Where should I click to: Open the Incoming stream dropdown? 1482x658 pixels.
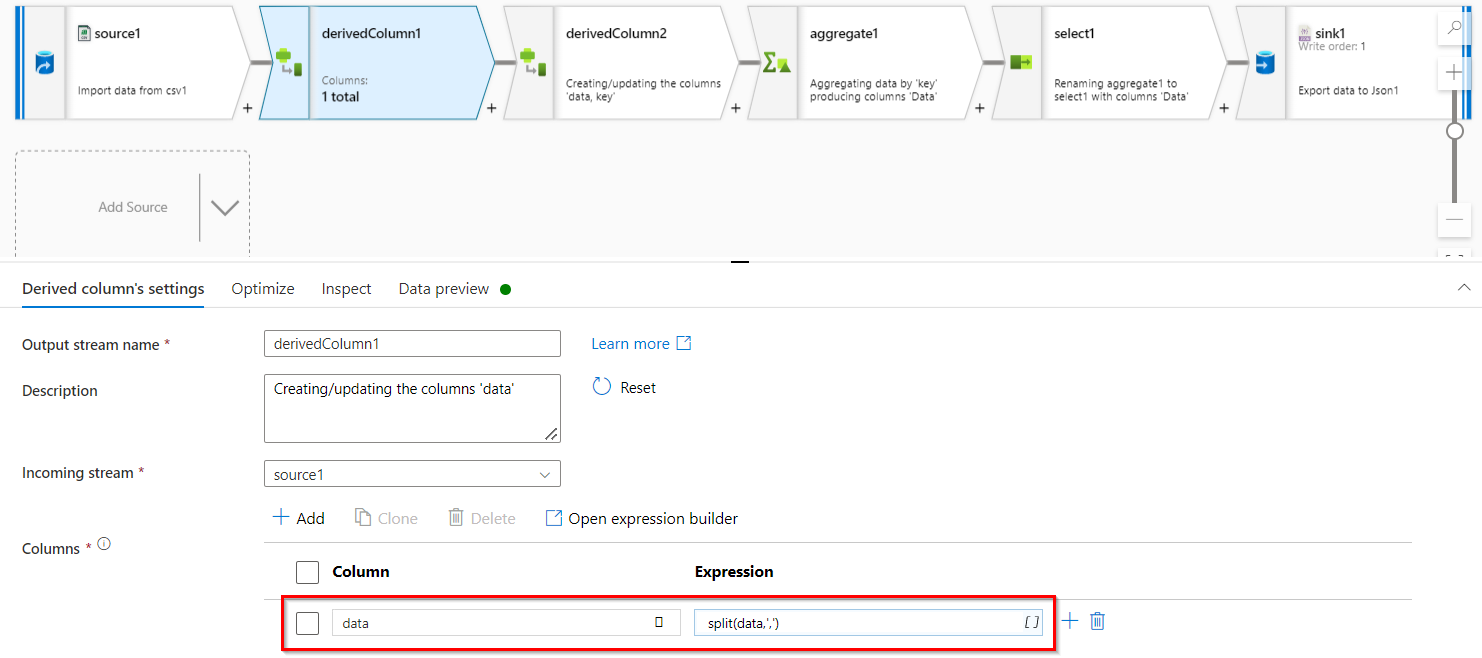pos(412,474)
